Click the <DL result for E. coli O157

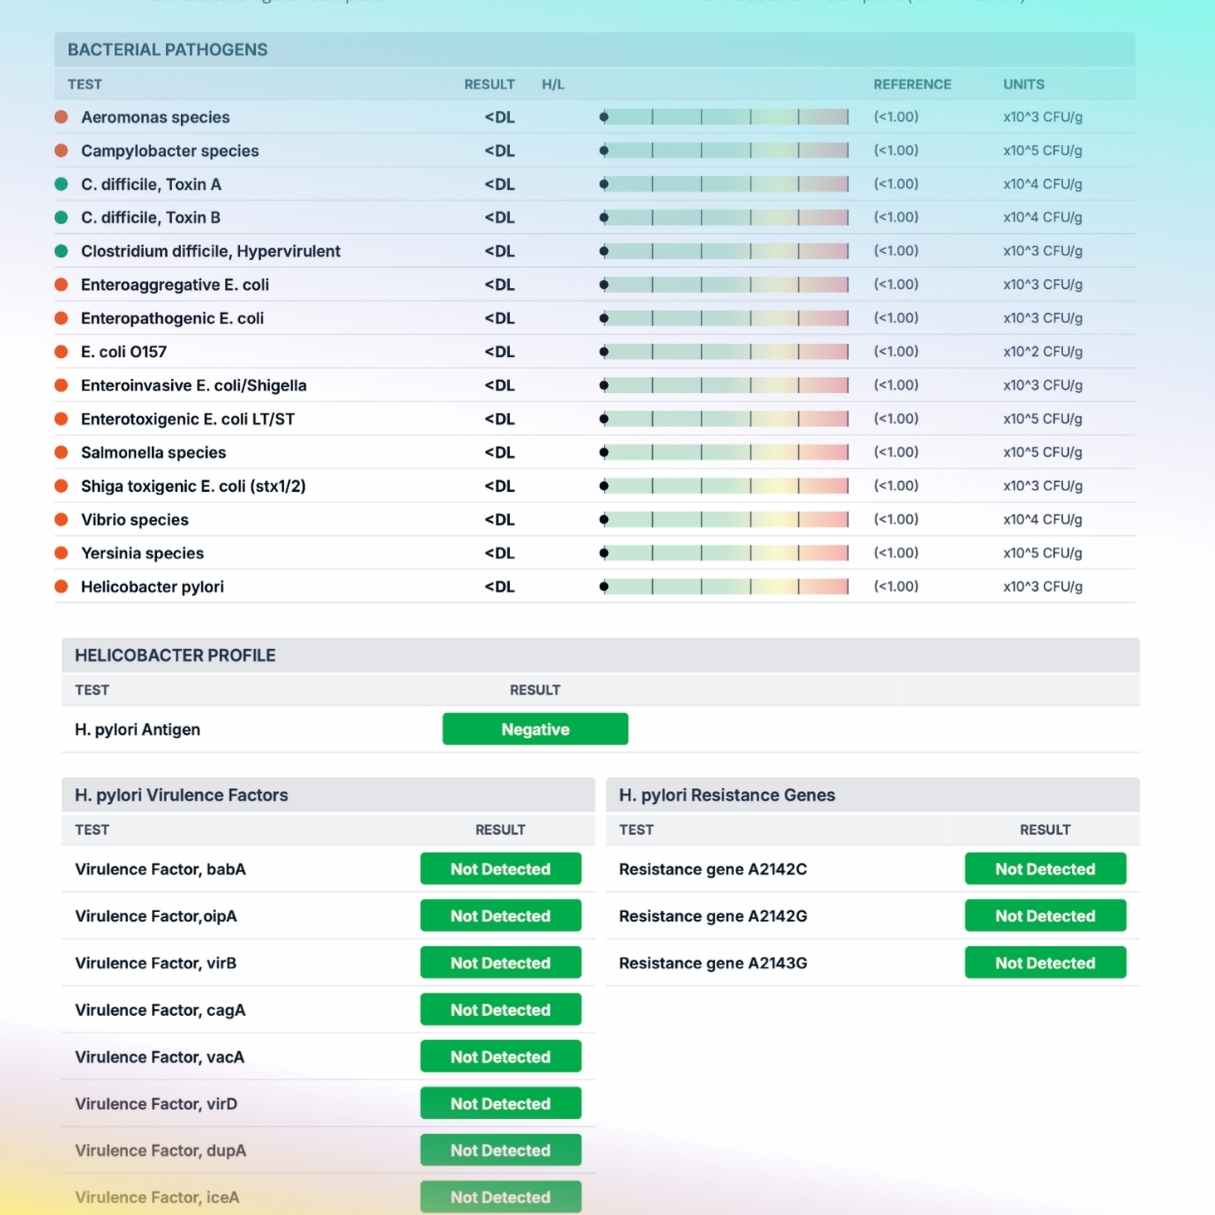[500, 352]
